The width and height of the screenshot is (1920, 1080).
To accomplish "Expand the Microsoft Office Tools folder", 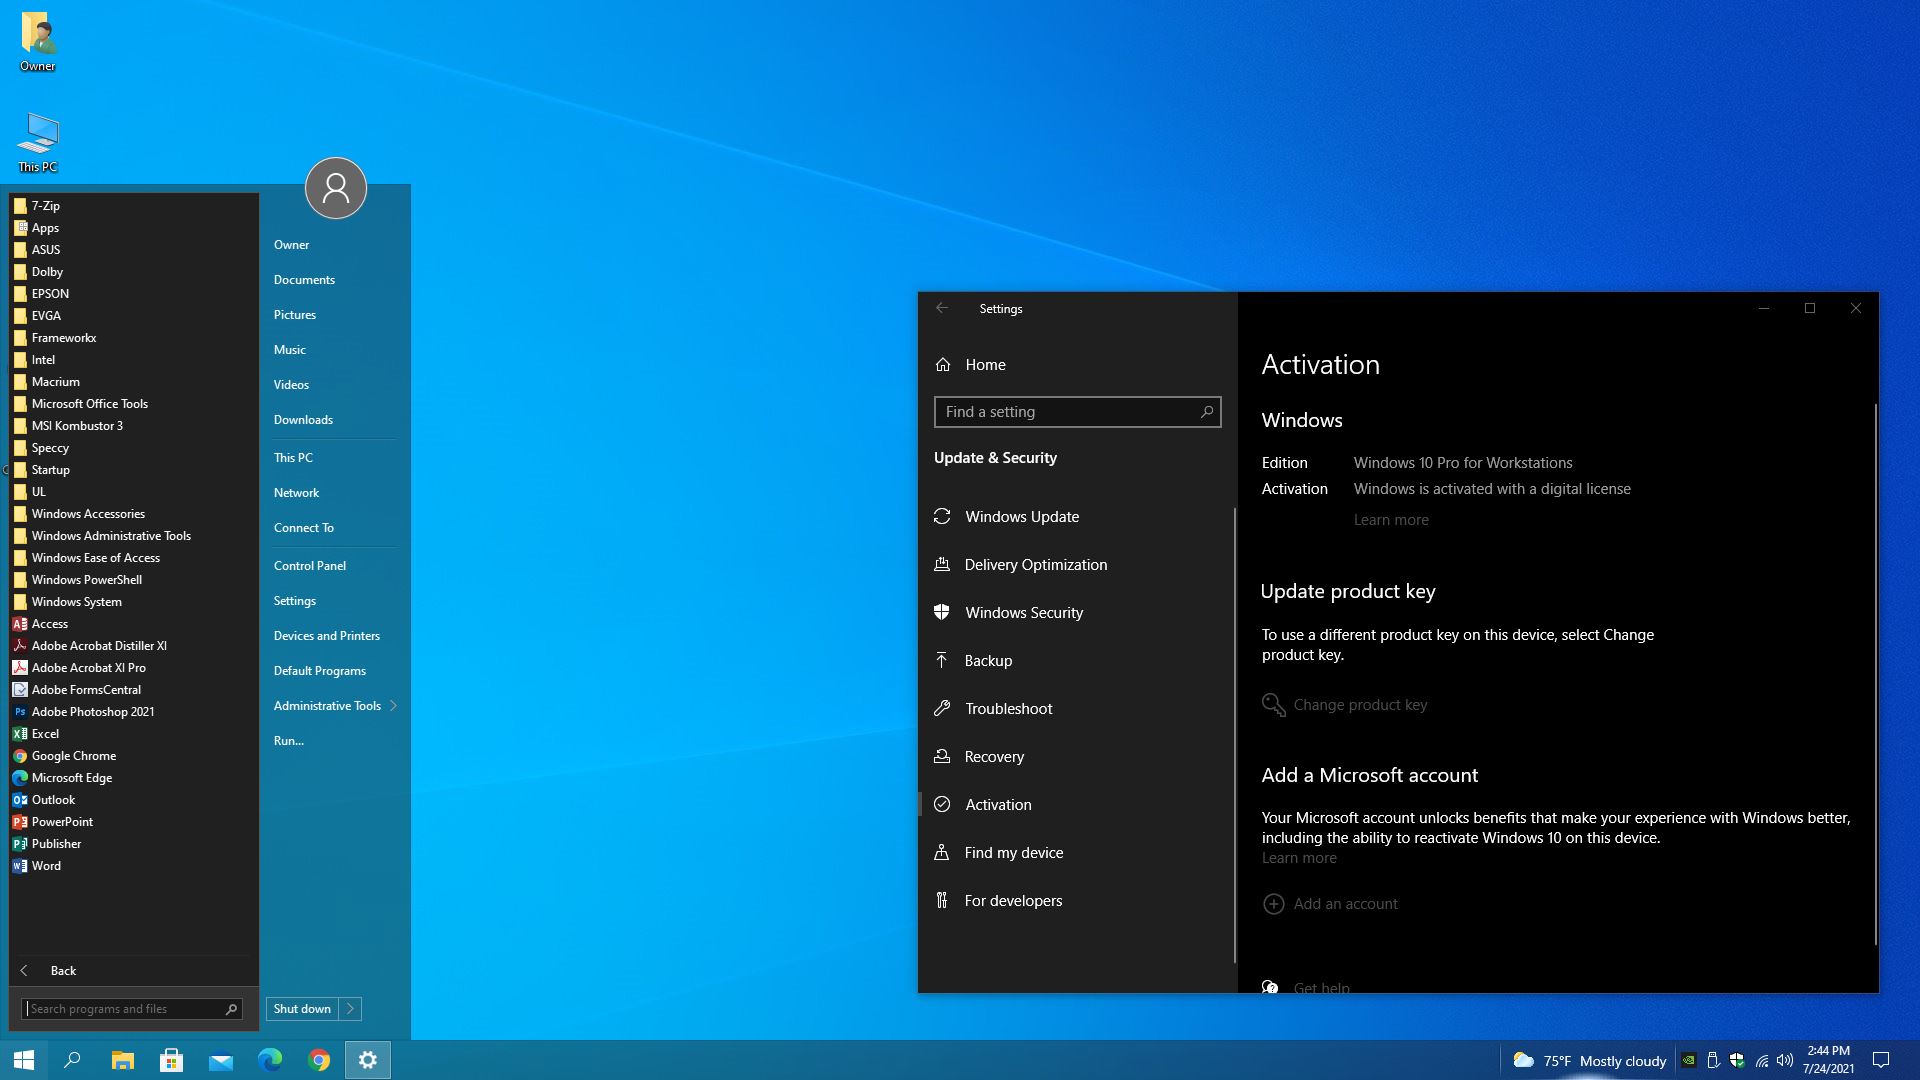I will (x=89, y=404).
